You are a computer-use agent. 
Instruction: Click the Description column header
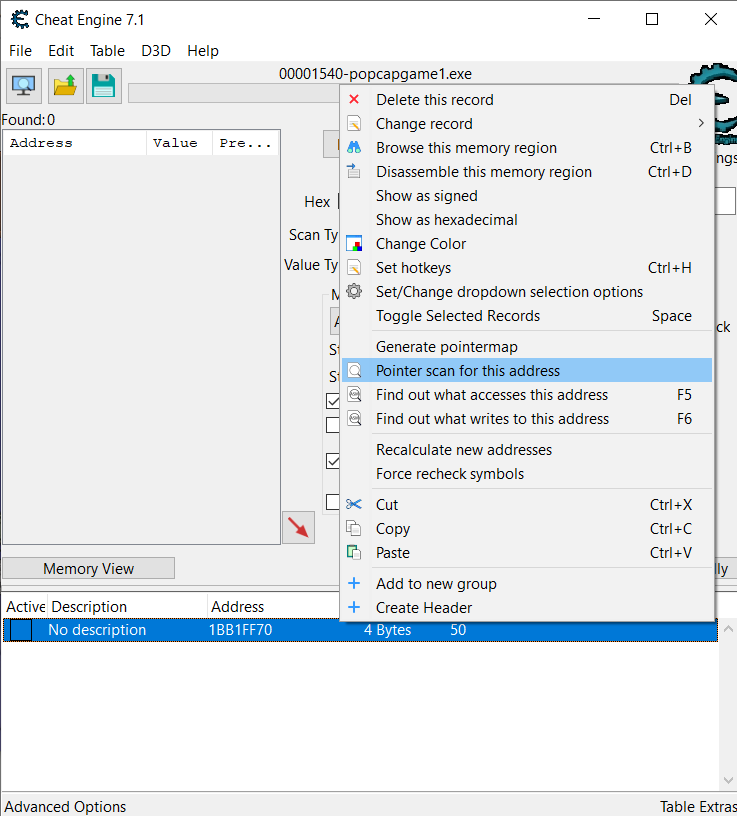click(127, 607)
